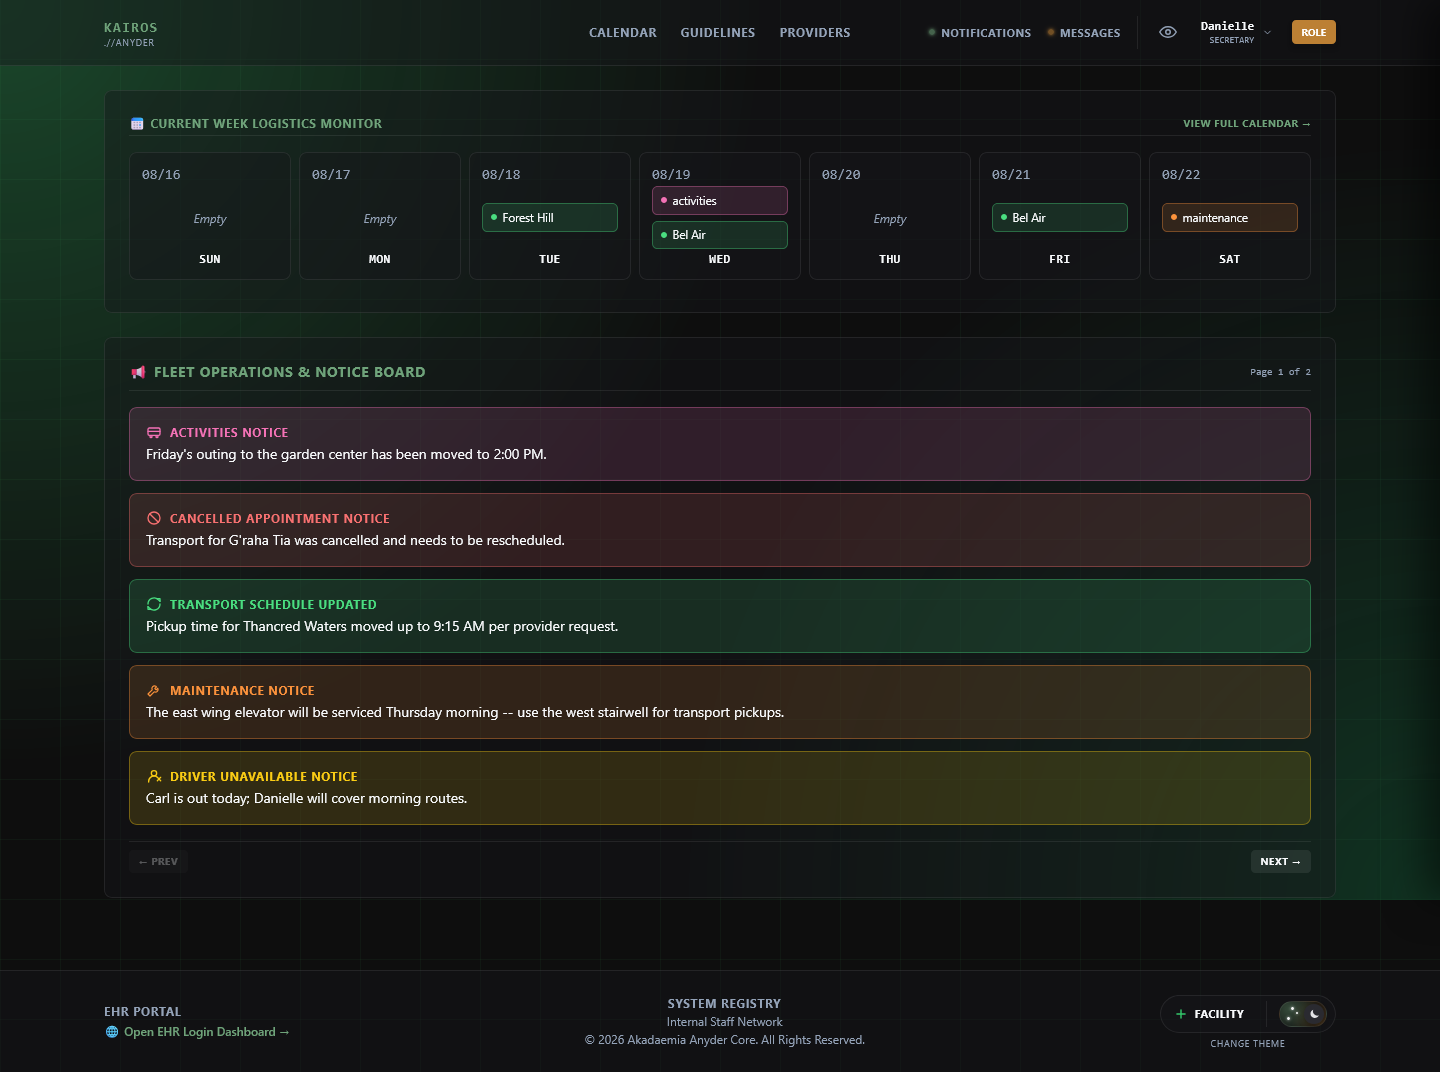Open the Danielle user dropdown chevron
Viewport: 1440px width, 1072px height.
(x=1267, y=33)
